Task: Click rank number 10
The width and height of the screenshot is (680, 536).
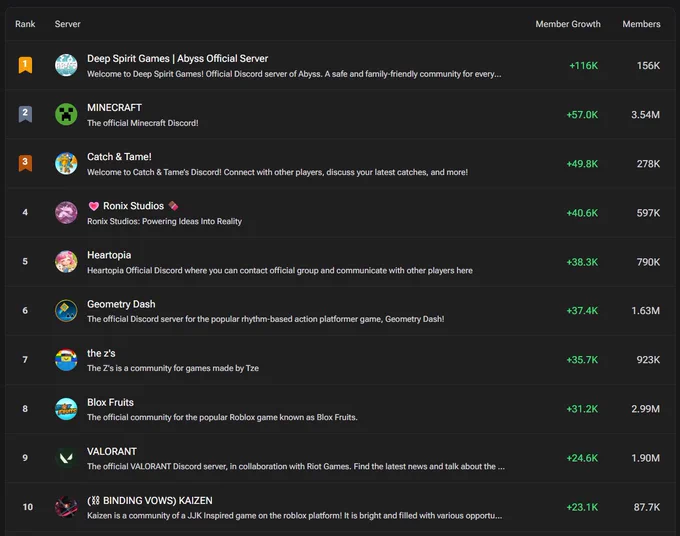Action: click(x=28, y=507)
